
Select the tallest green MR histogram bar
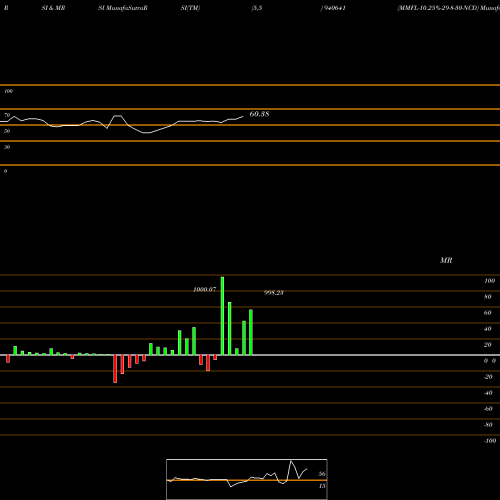(222, 316)
